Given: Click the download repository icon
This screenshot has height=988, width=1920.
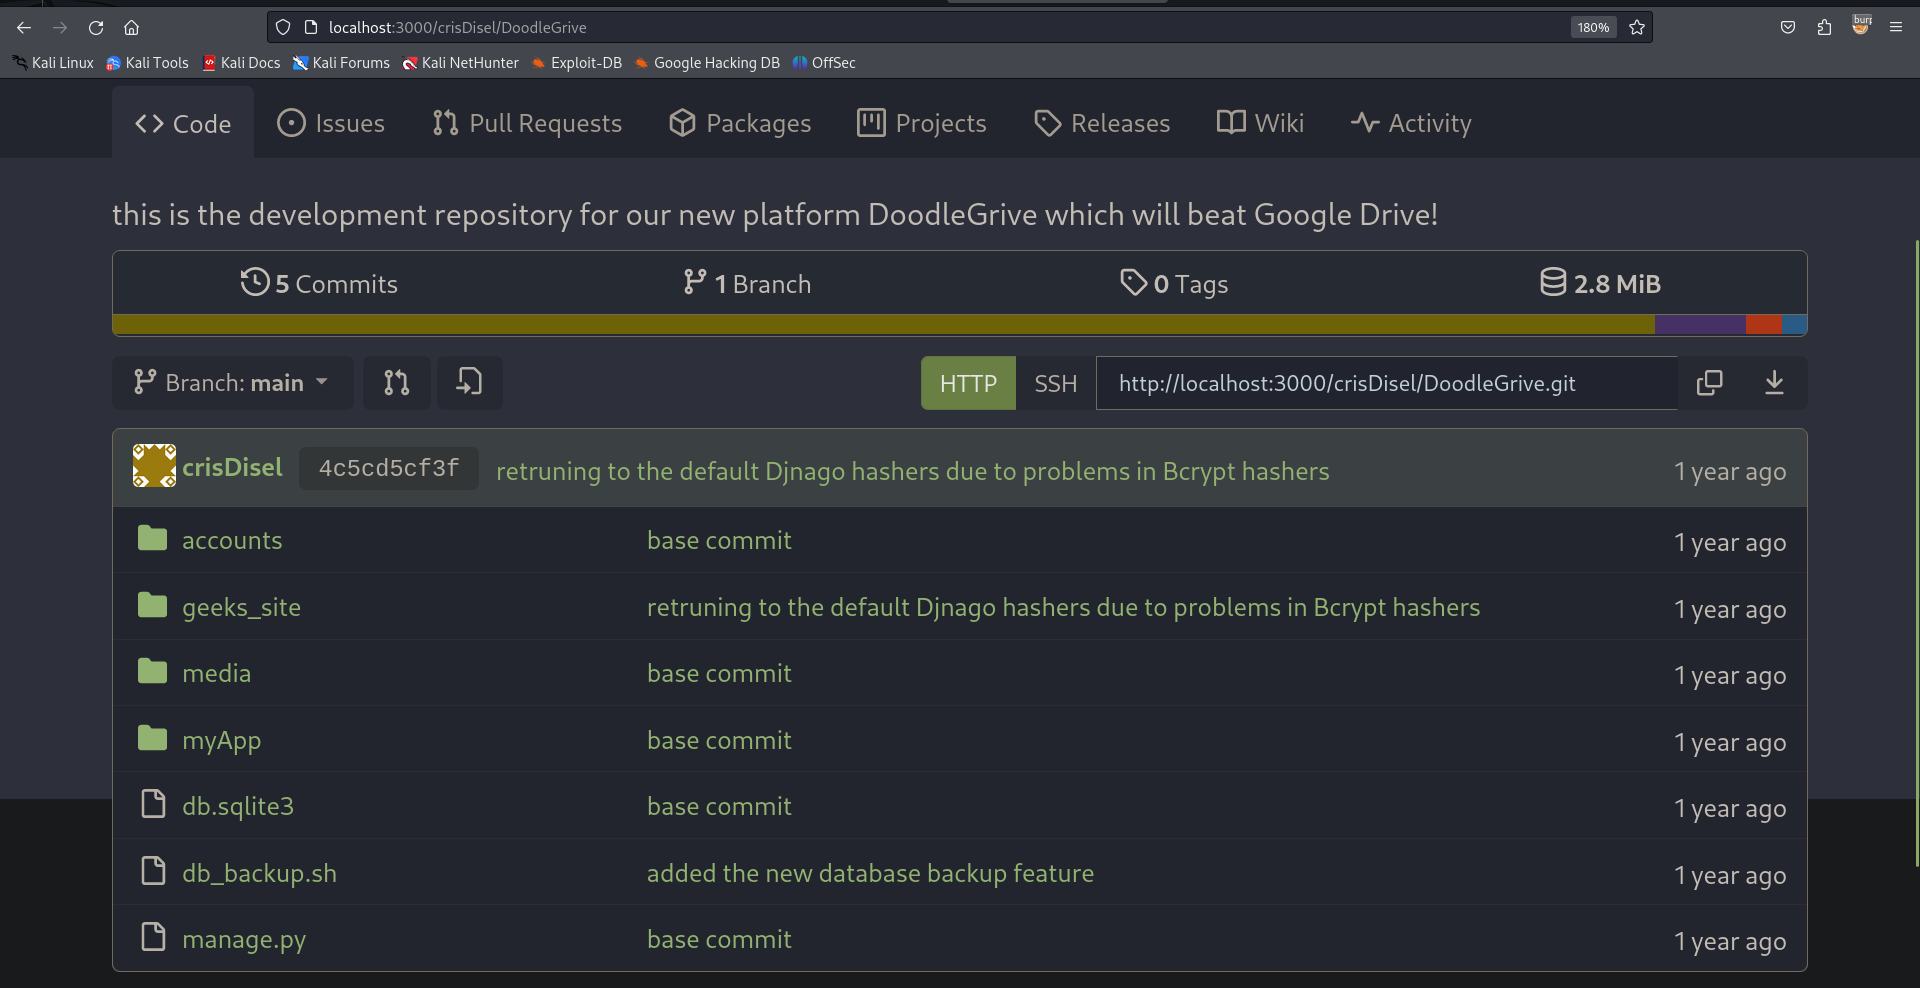Looking at the screenshot, I should coord(1774,383).
